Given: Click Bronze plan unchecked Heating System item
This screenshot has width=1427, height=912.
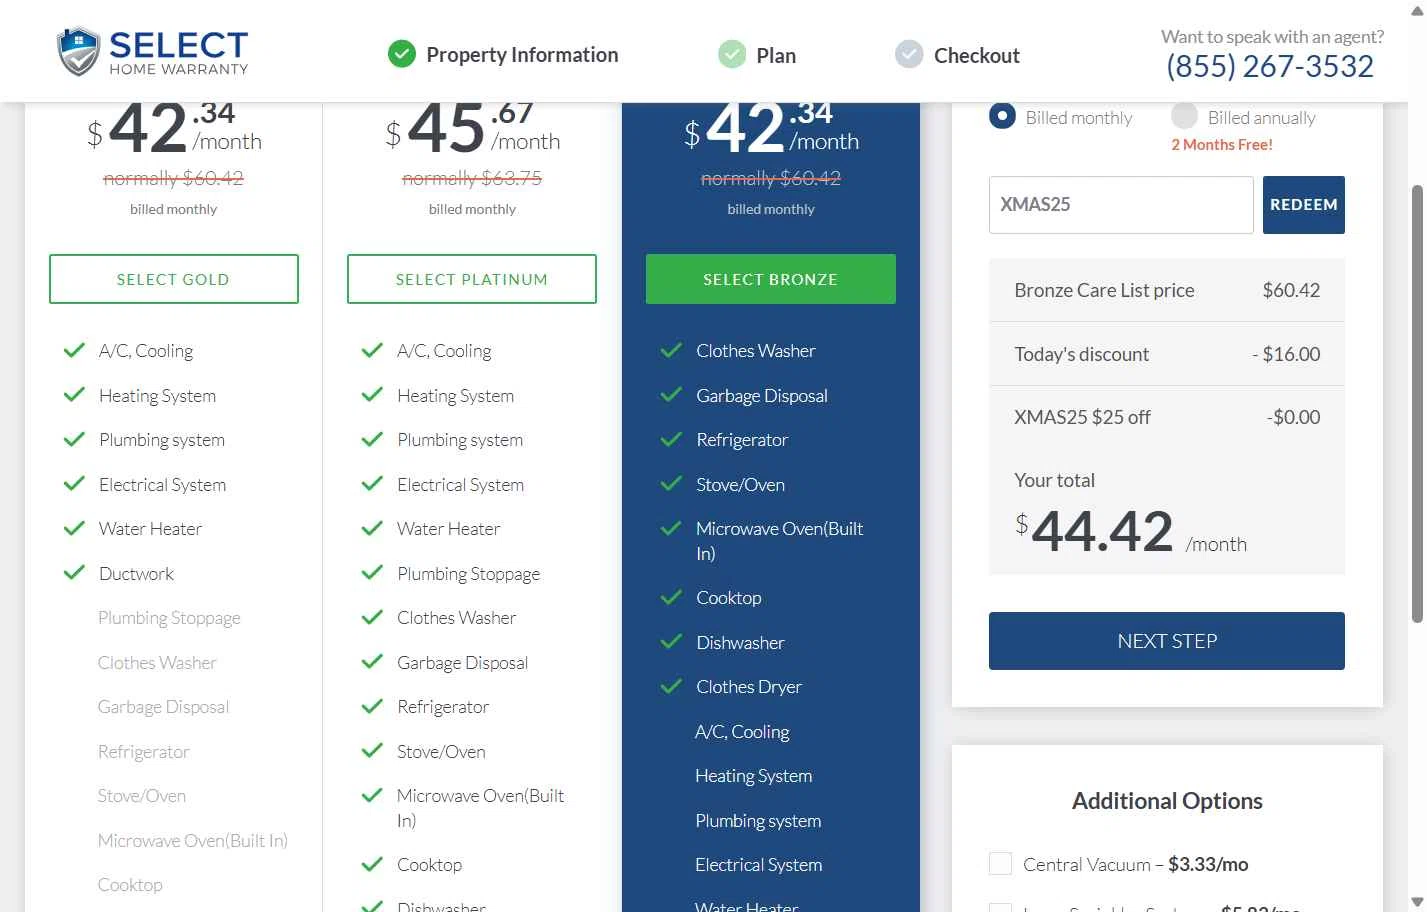Looking at the screenshot, I should [x=754, y=776].
